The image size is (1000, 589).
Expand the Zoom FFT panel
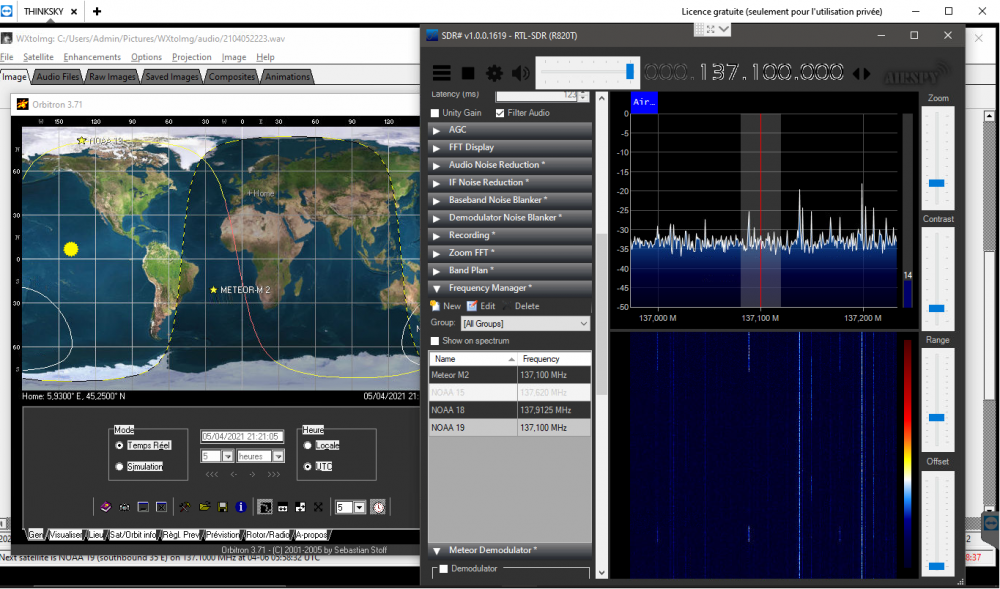point(510,253)
